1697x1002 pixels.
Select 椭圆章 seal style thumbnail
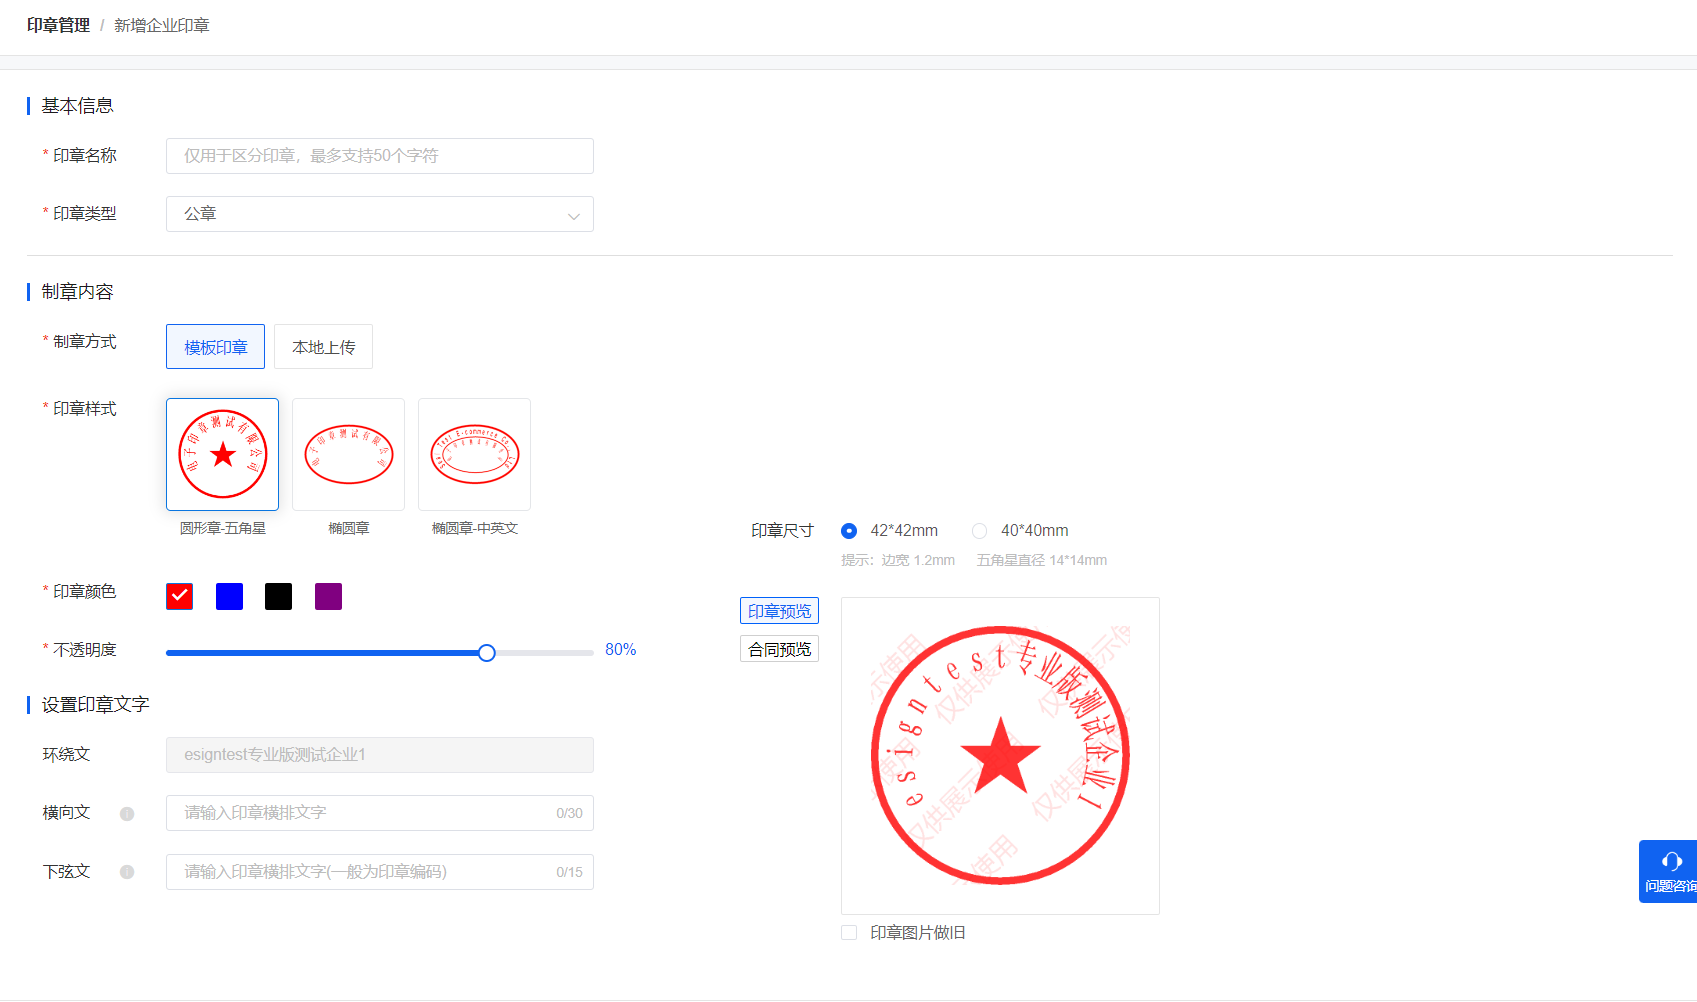pyautogui.click(x=348, y=454)
